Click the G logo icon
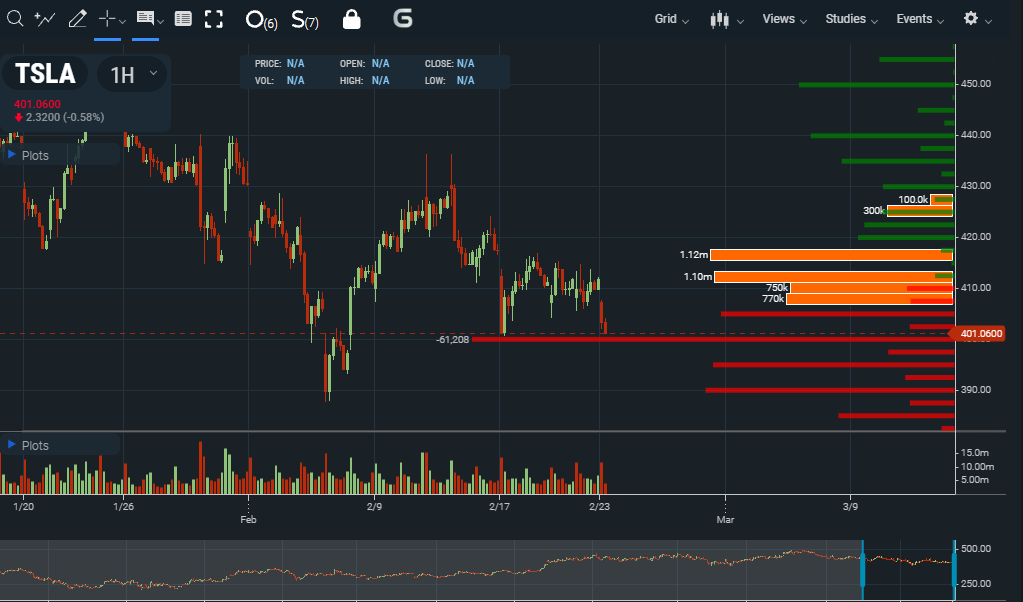1023x602 pixels. [403, 18]
